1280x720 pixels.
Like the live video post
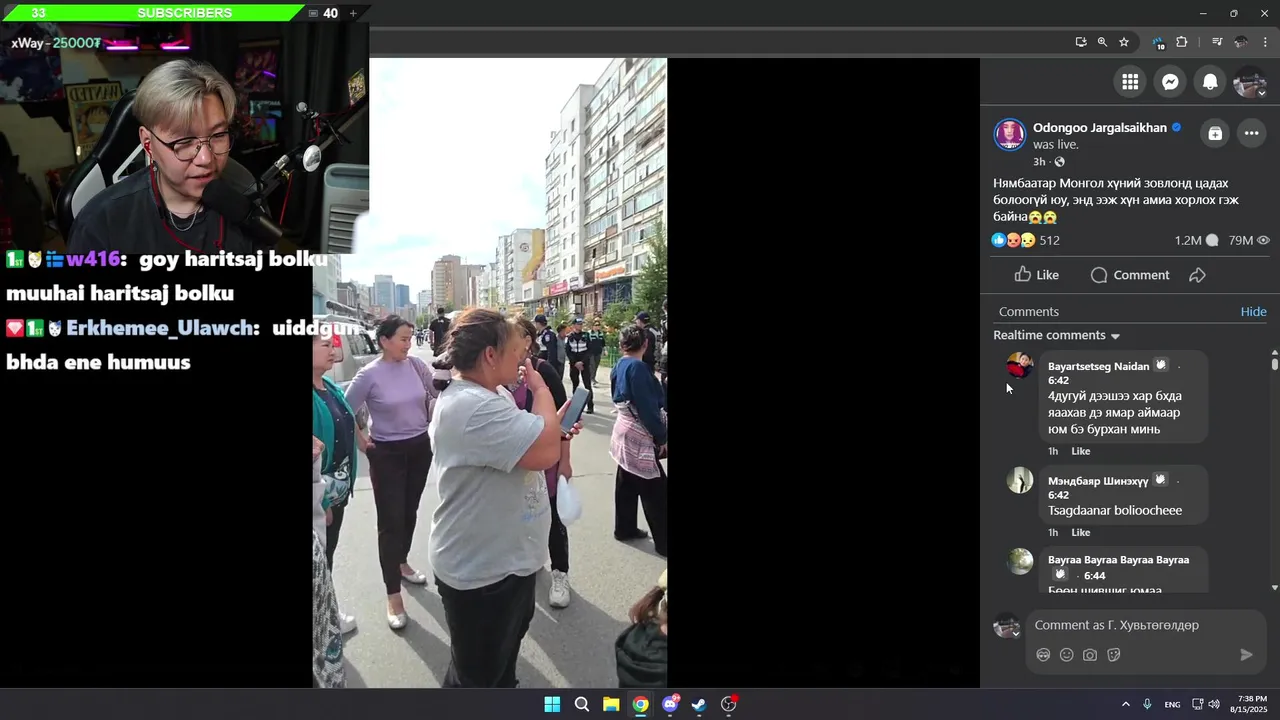pos(1036,275)
